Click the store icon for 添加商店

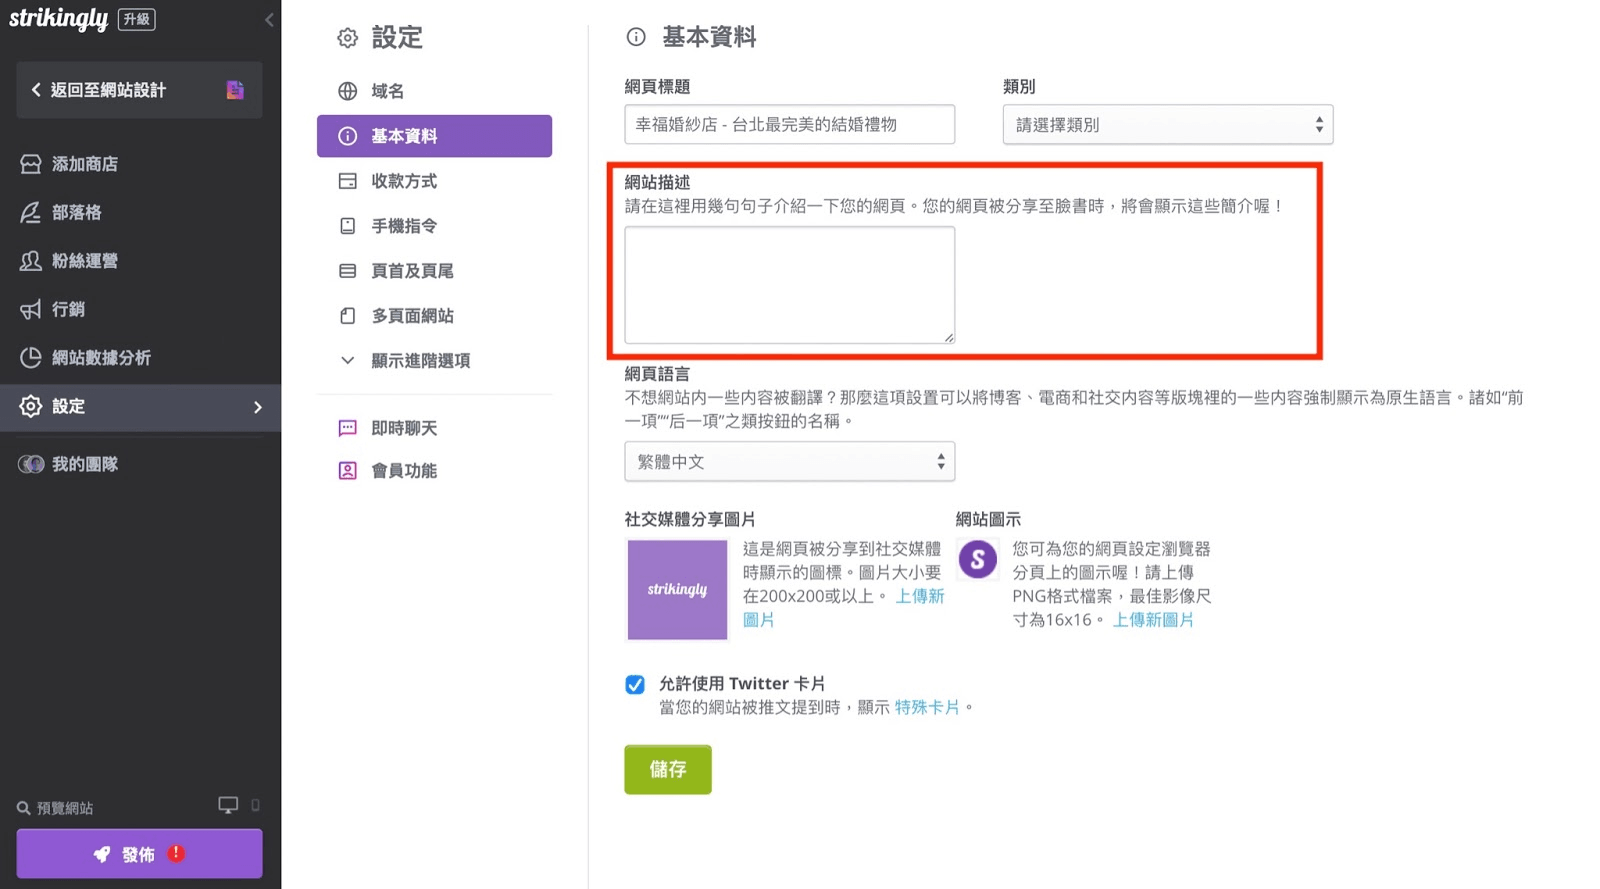pyautogui.click(x=31, y=164)
